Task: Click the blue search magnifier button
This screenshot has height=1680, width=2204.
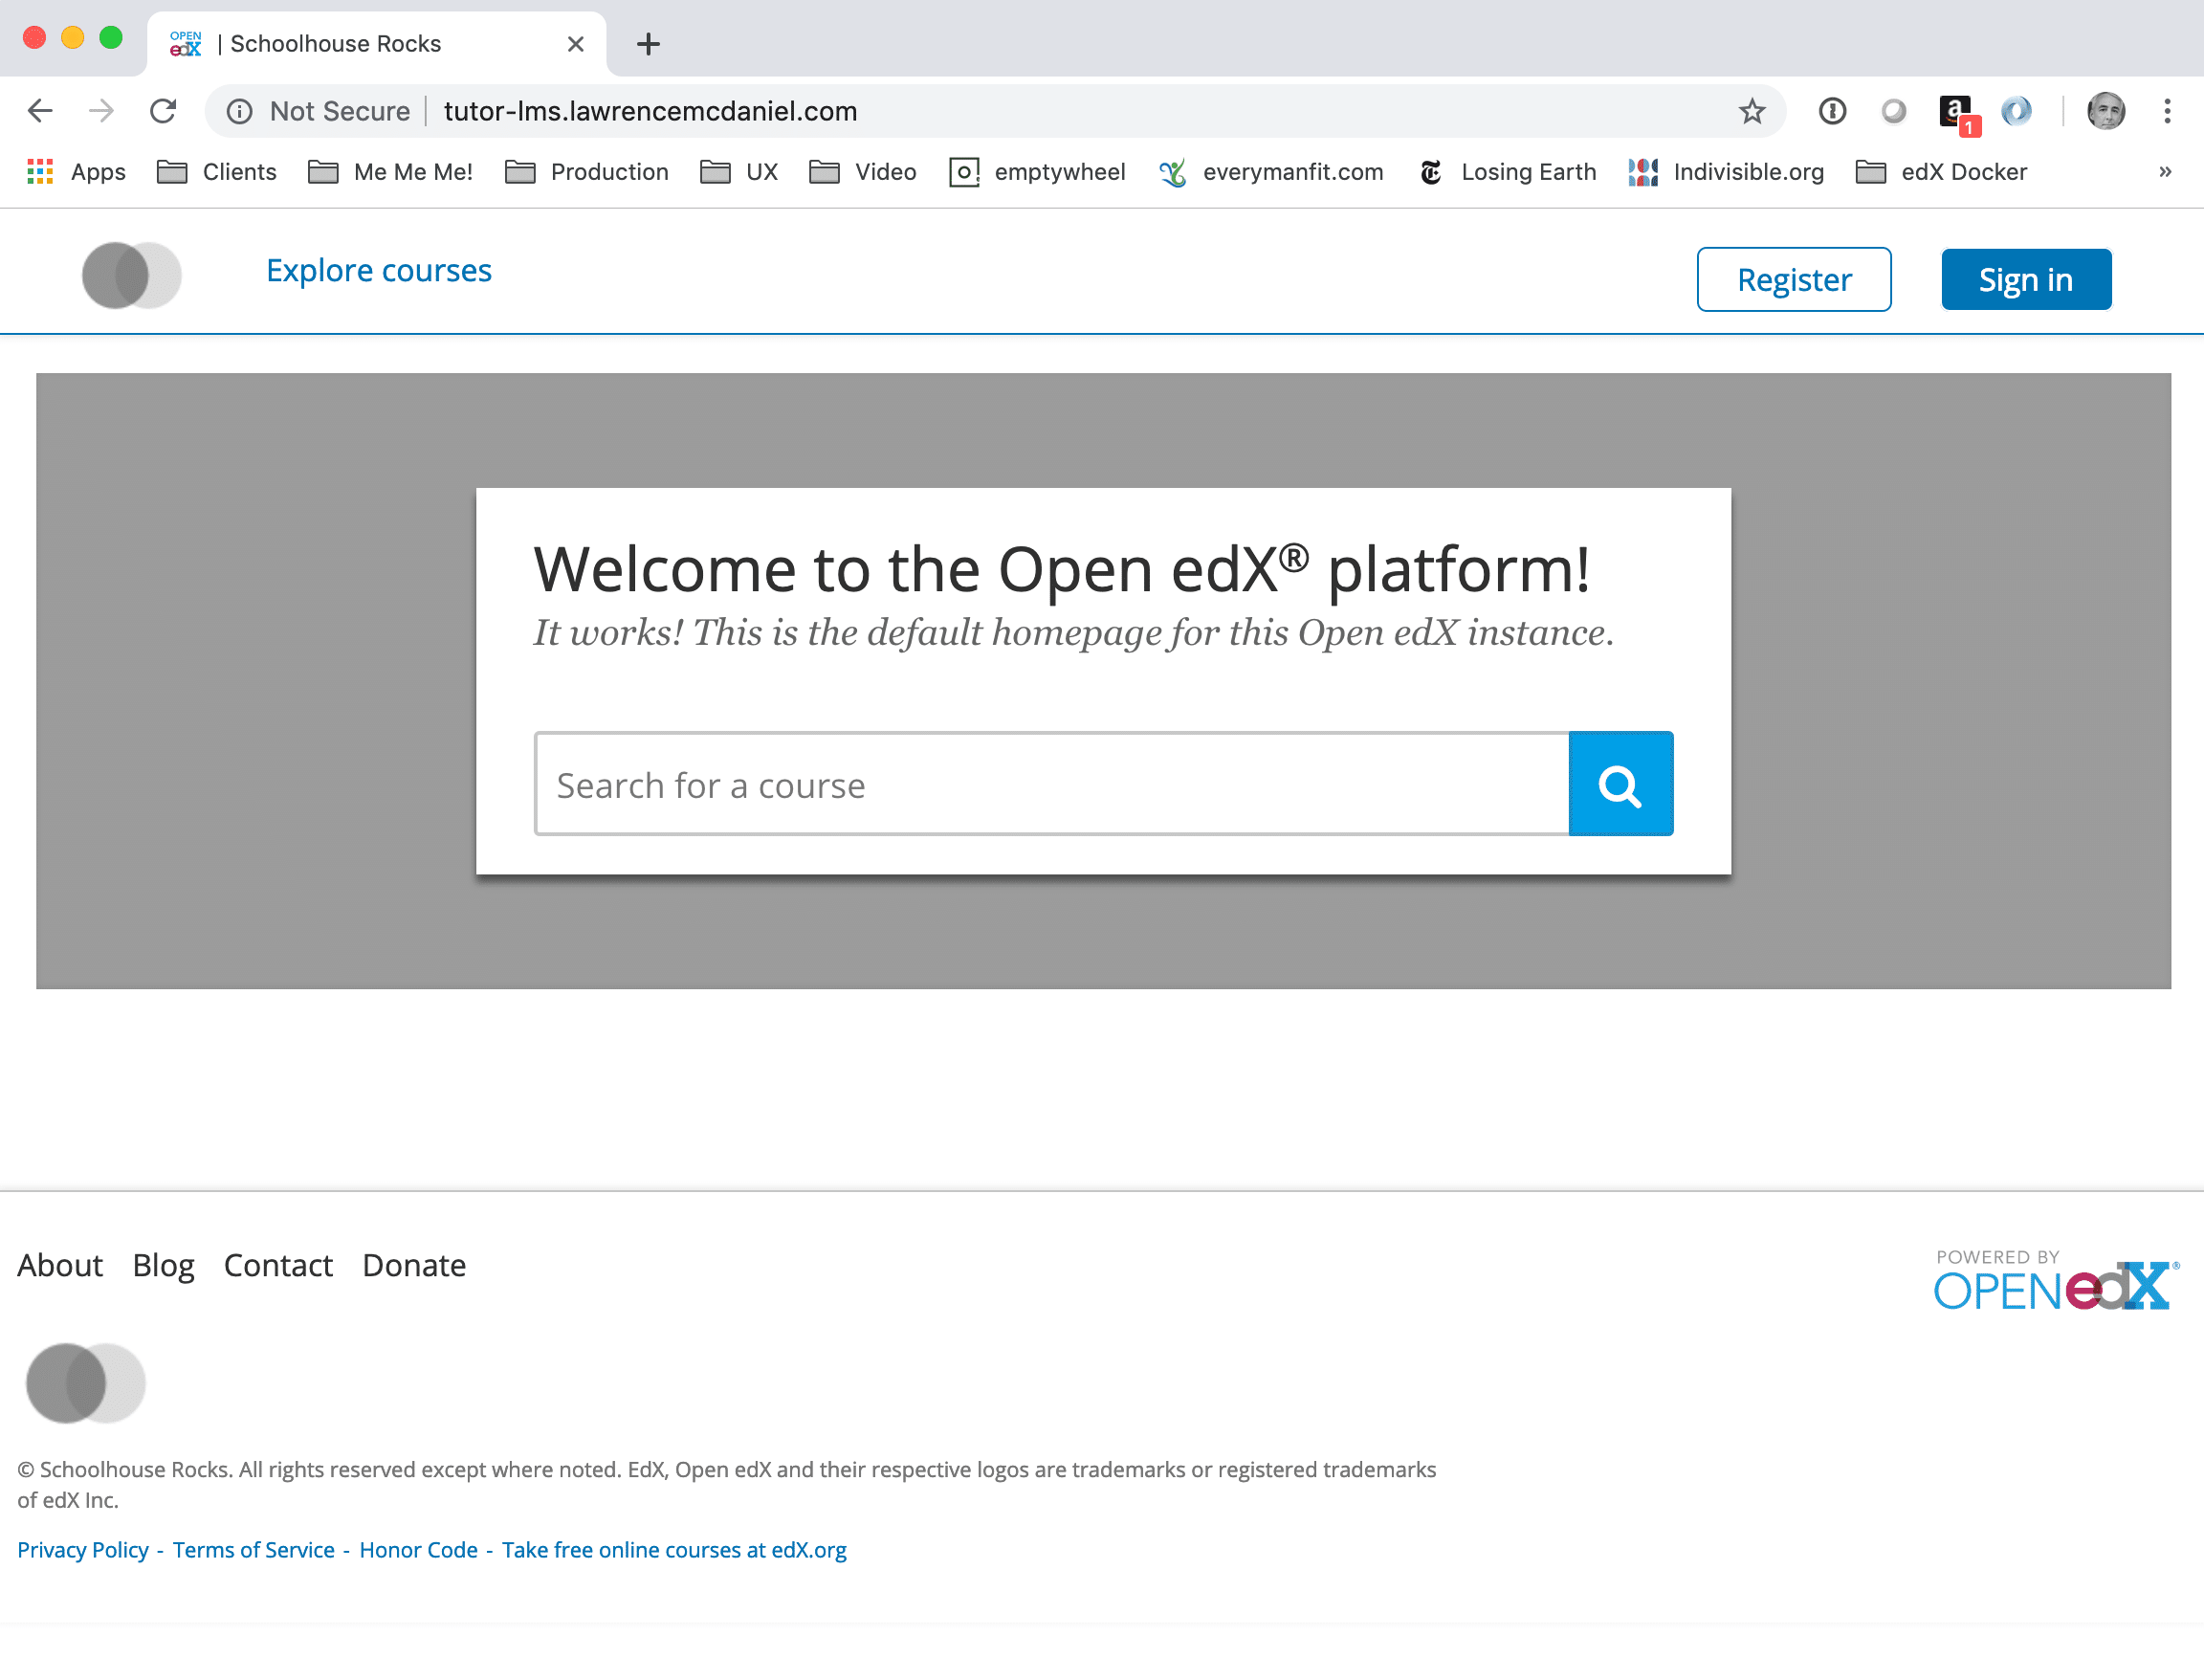Action: pyautogui.click(x=1620, y=784)
